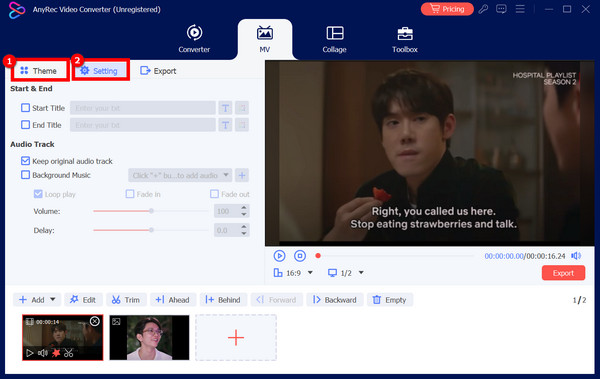Toggle the Fade in checkbox
Screen dimensions: 600x379
coord(130,194)
